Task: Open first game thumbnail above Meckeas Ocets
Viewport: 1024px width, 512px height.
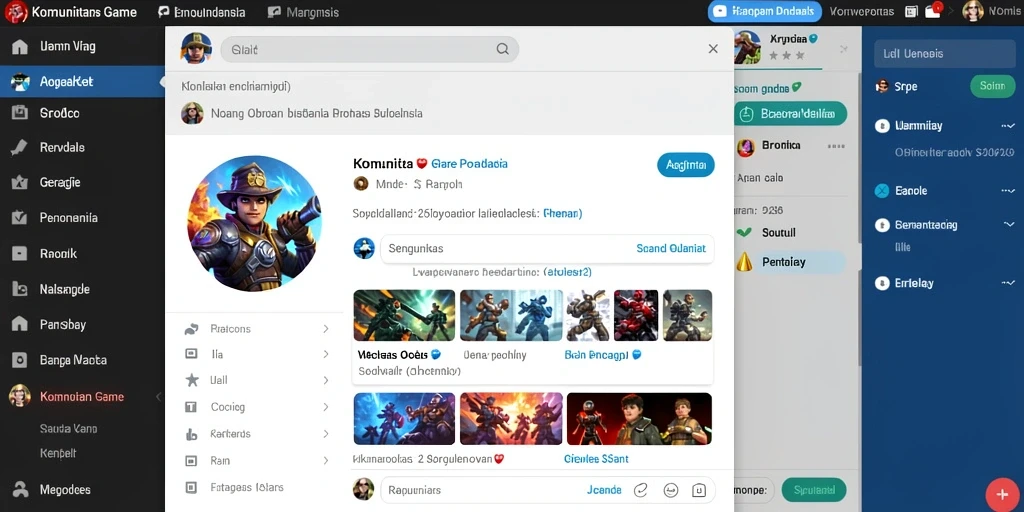Action: (x=404, y=315)
